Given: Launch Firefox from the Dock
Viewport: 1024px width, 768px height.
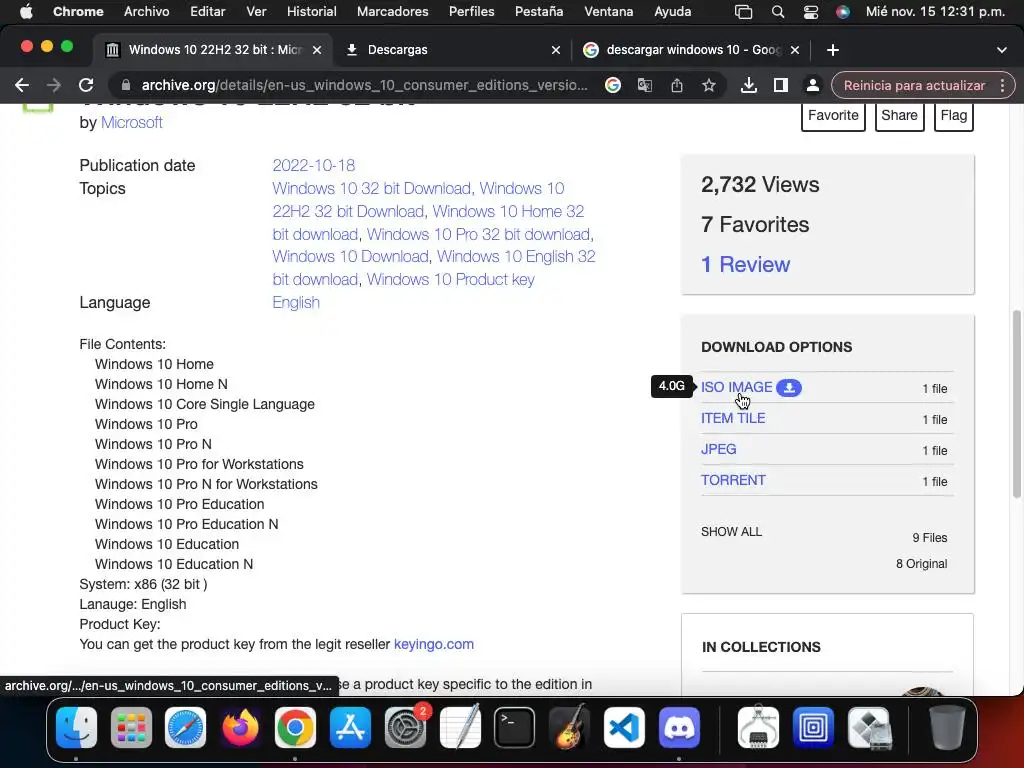Looking at the screenshot, I should pyautogui.click(x=240, y=727).
